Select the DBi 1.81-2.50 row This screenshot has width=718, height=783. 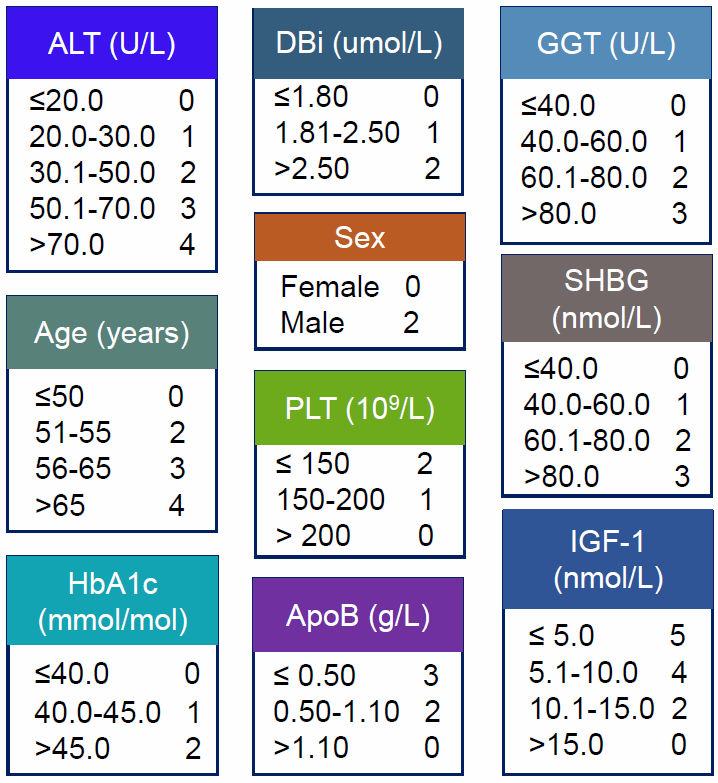(357, 132)
